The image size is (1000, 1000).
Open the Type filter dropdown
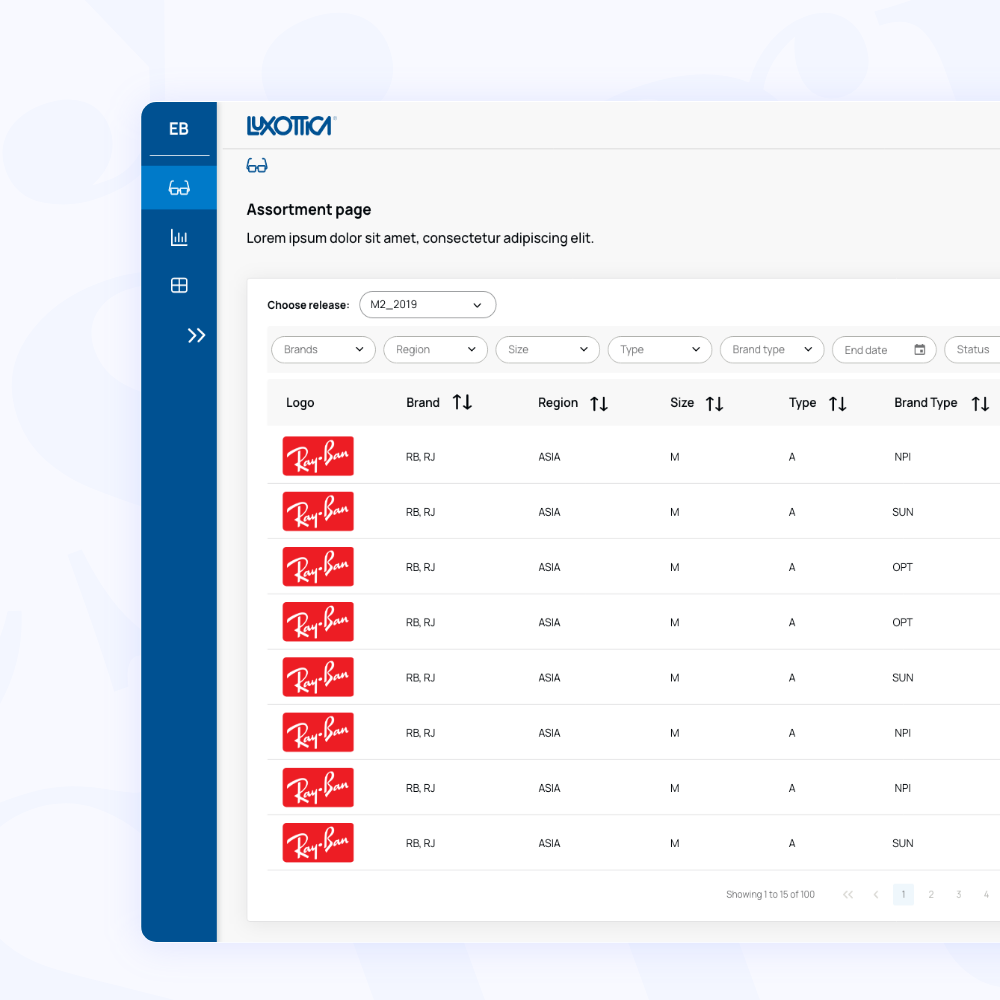(x=660, y=349)
